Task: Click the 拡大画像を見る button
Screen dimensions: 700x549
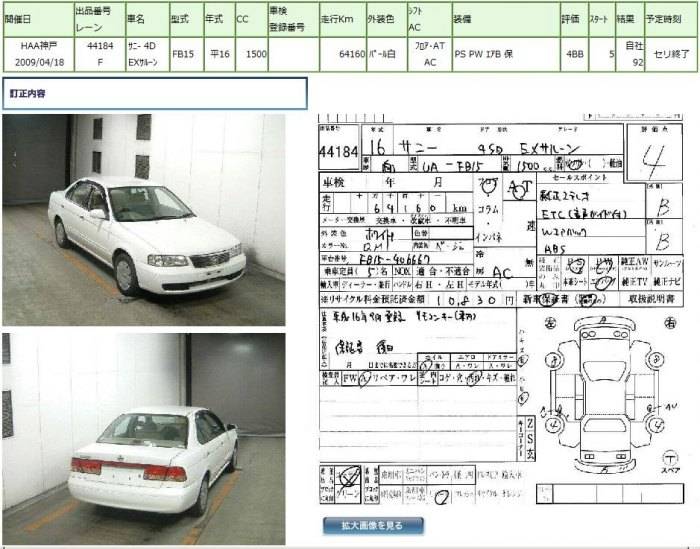Action: [x=373, y=525]
